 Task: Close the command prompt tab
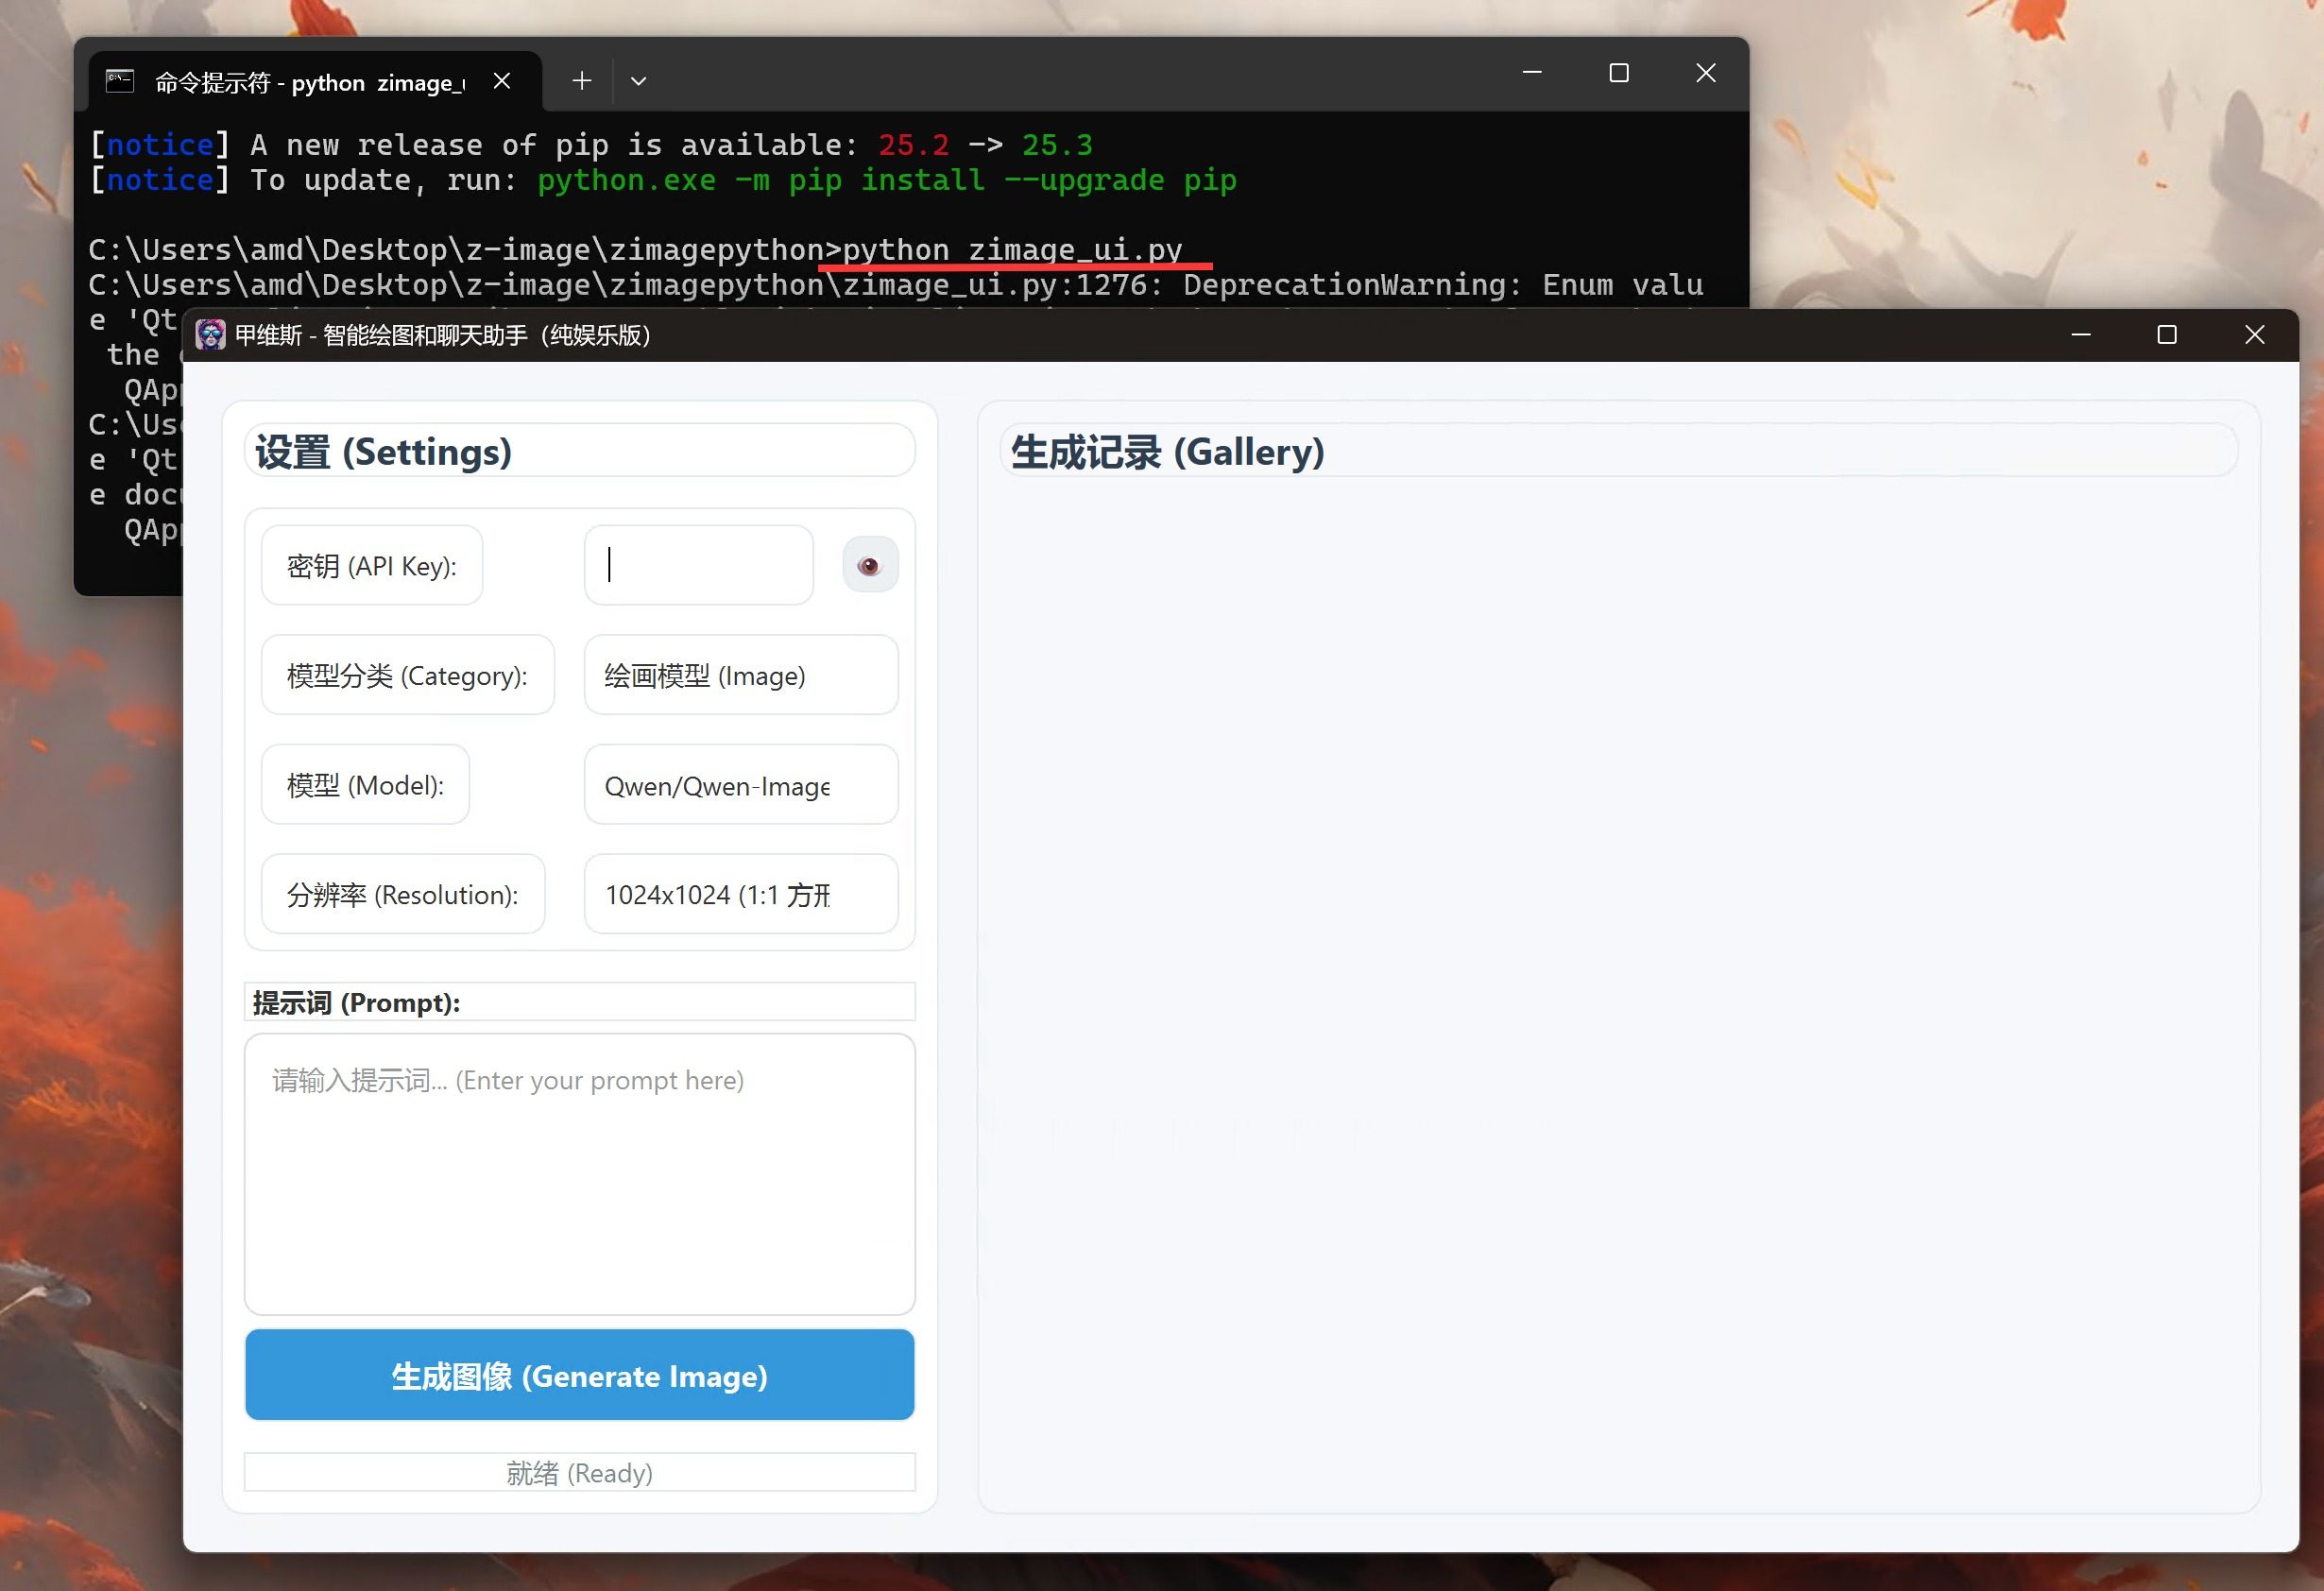502,81
